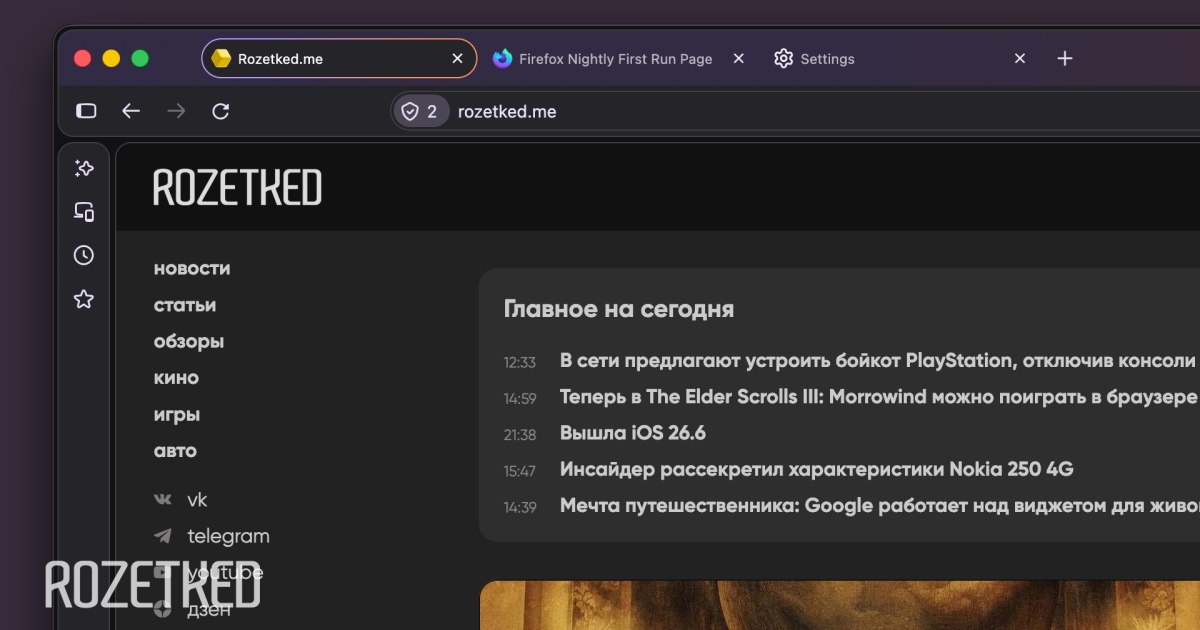Open the AI sparkle sidebar tool

click(84, 169)
